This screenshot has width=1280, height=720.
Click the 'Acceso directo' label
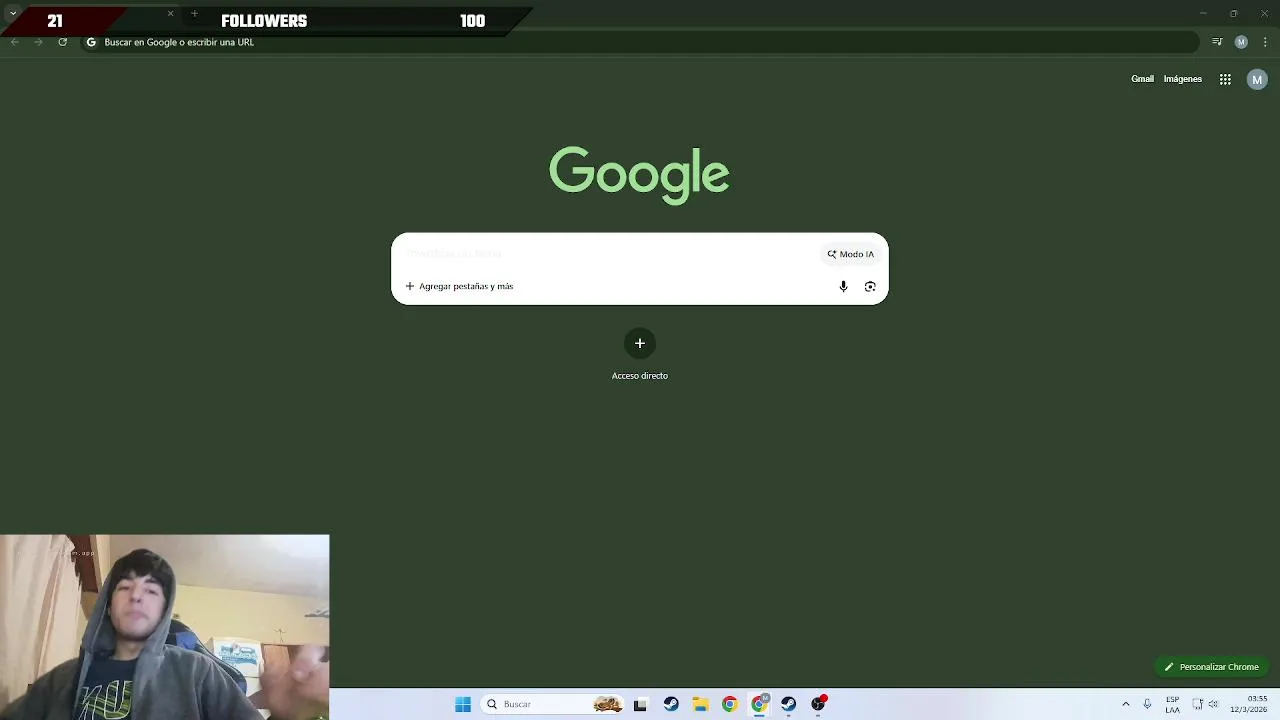click(x=640, y=376)
